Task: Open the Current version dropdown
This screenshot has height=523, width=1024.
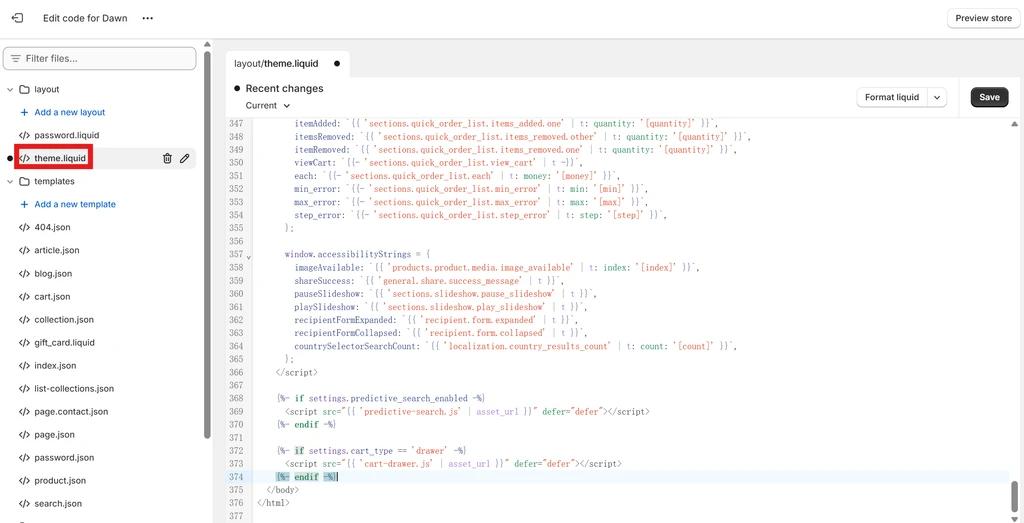Action: coord(268,106)
